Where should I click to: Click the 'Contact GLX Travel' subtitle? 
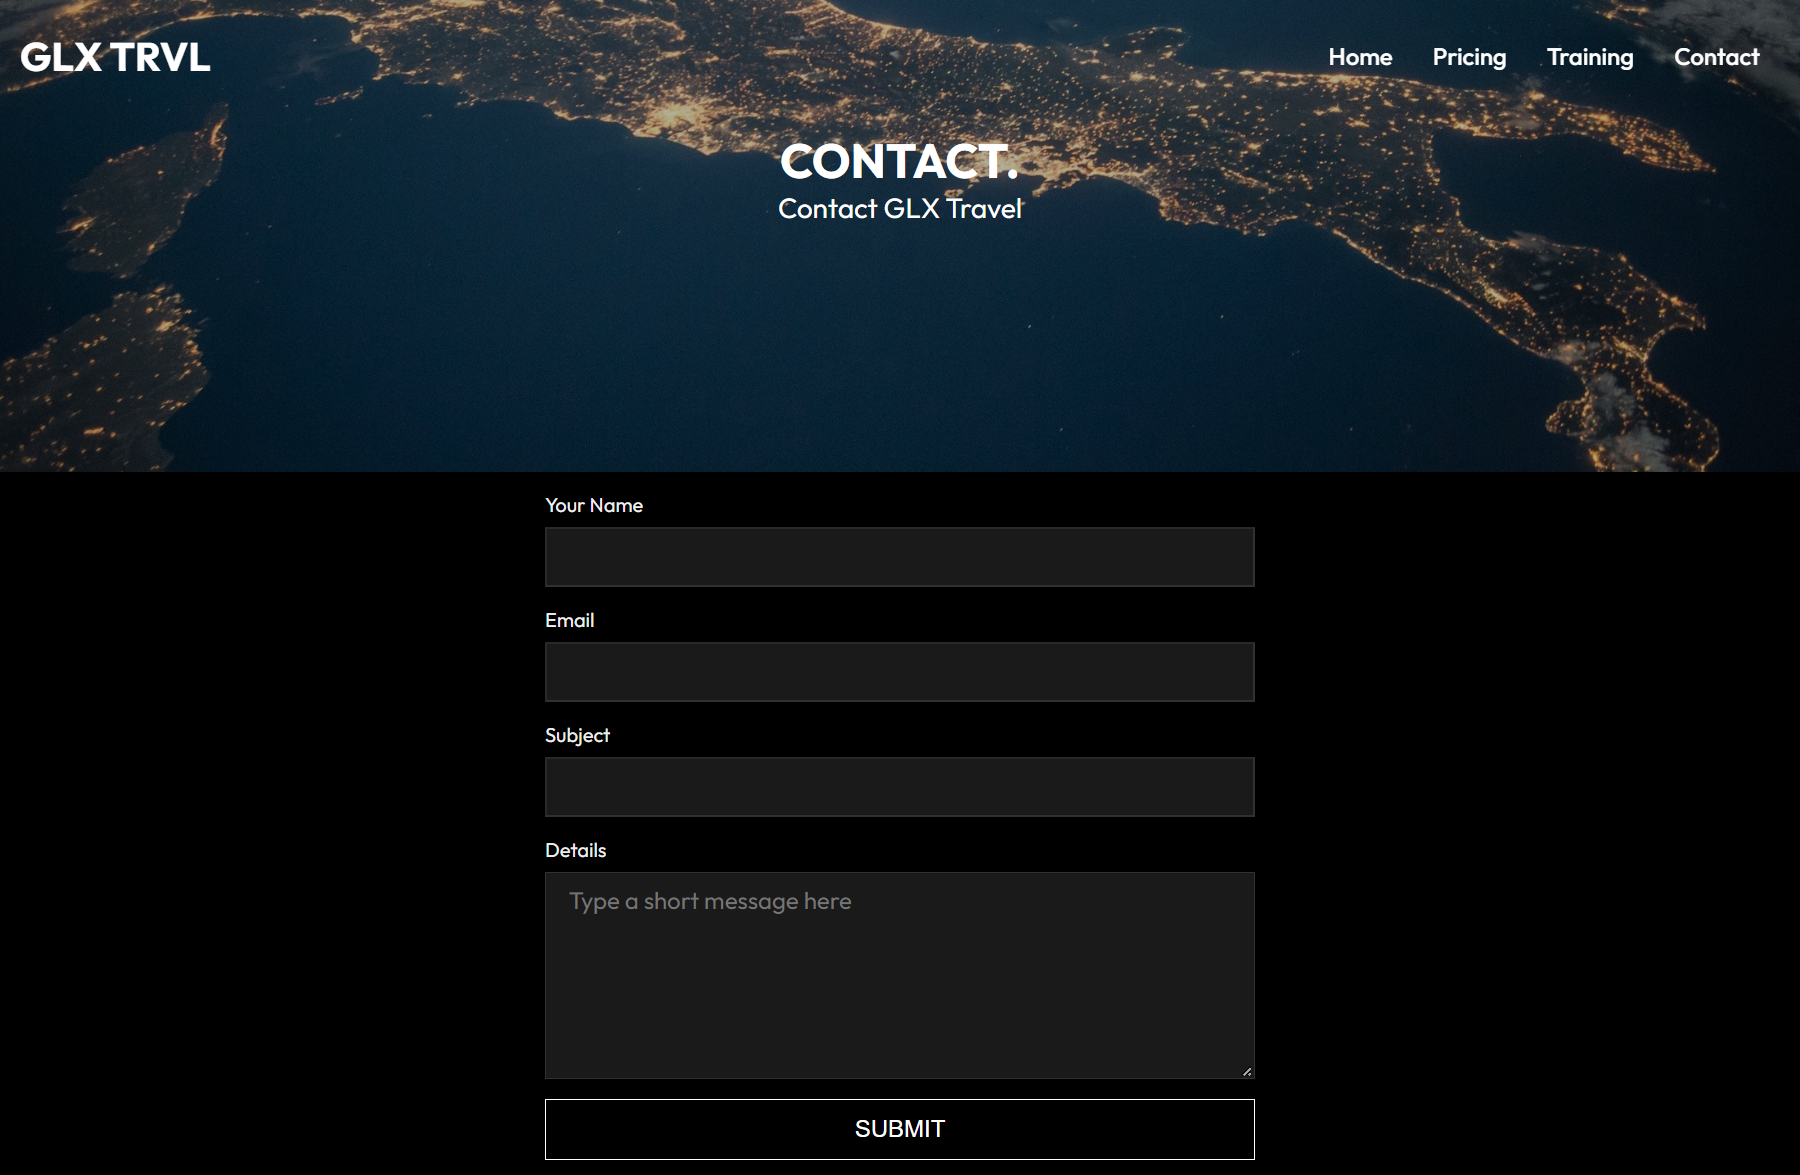tap(900, 208)
